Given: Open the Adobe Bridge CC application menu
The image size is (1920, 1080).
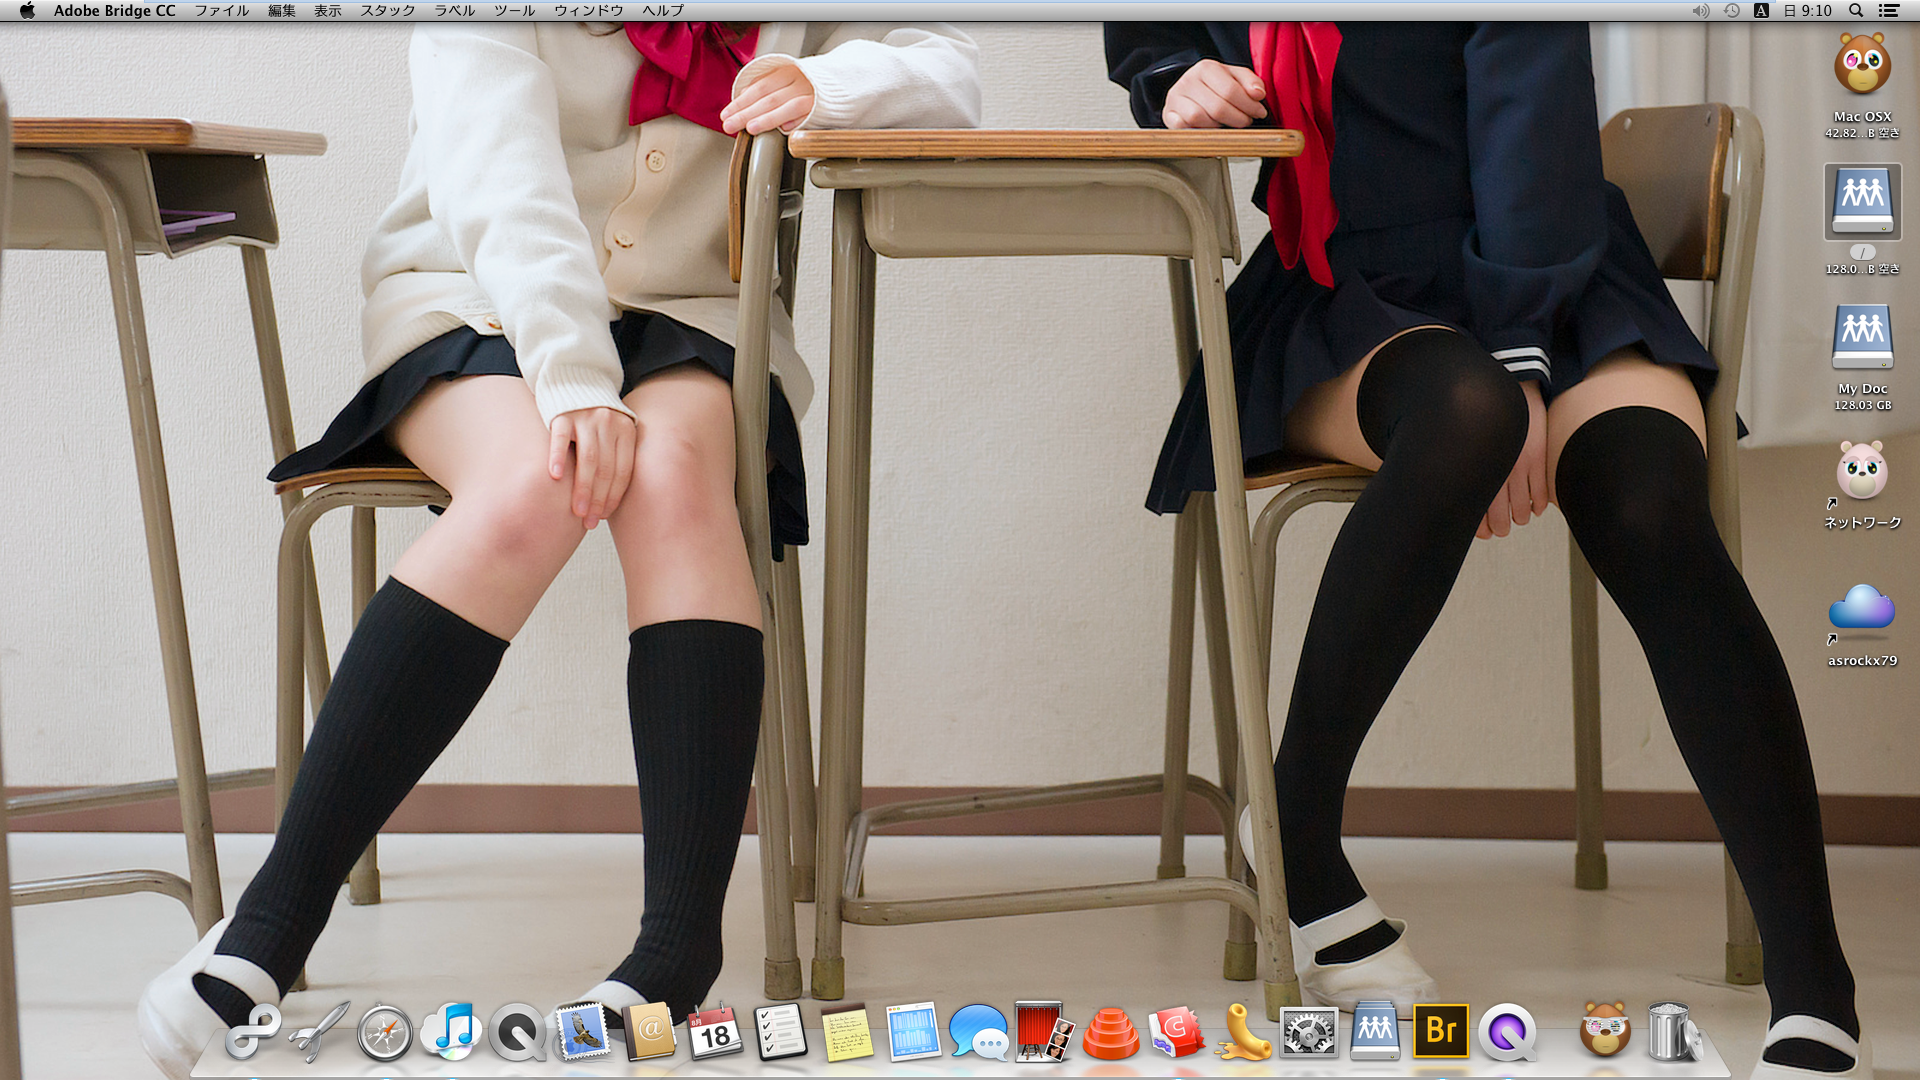Looking at the screenshot, I should [114, 10].
